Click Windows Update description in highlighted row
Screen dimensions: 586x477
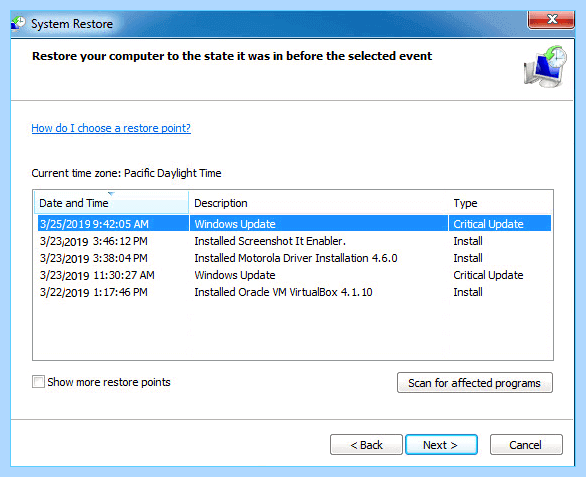pyautogui.click(x=235, y=224)
